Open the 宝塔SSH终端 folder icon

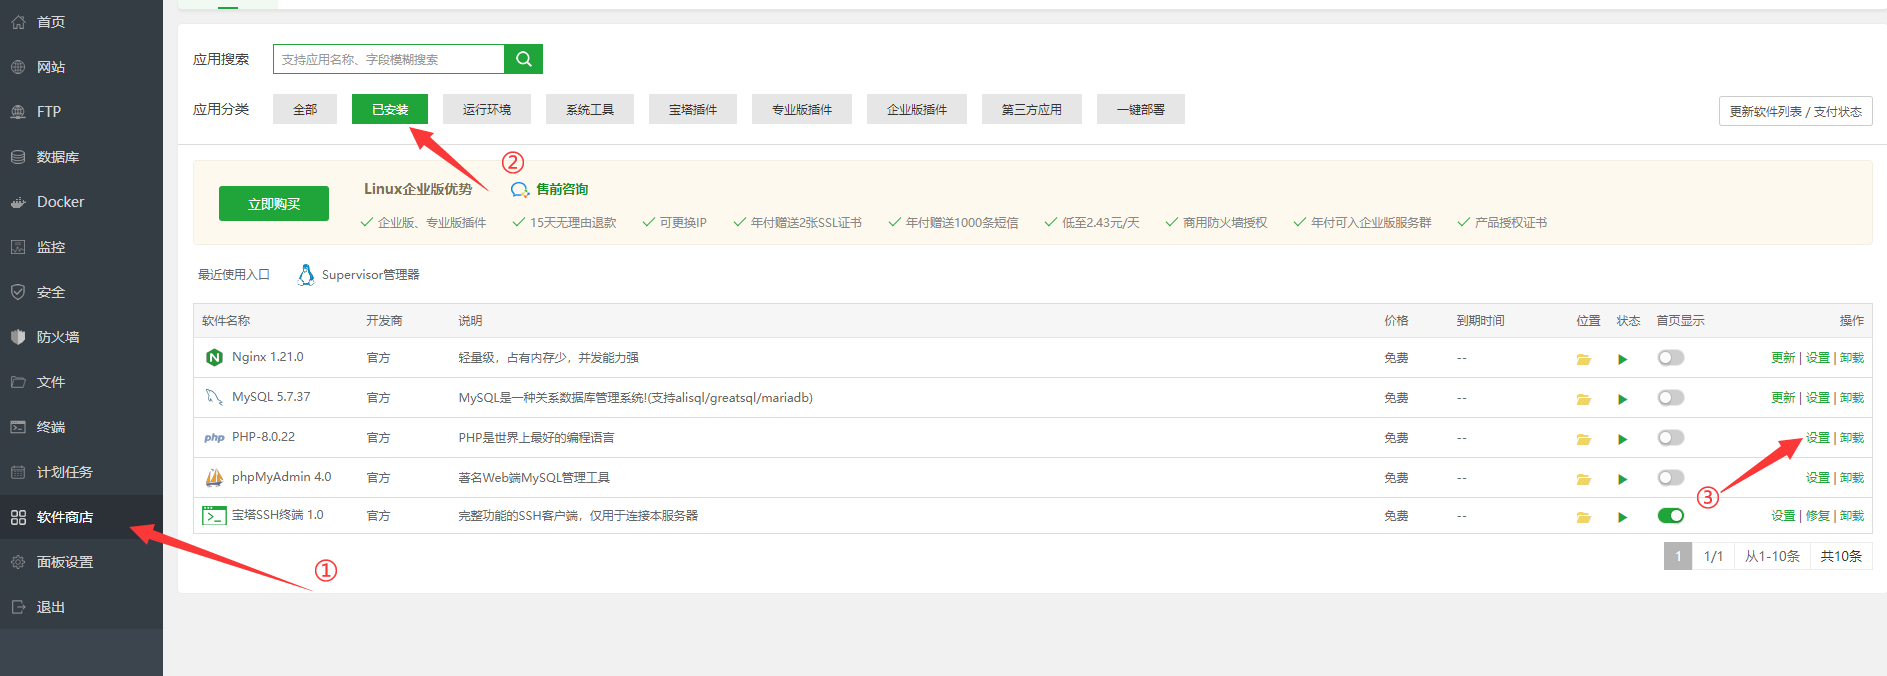[x=1584, y=517]
